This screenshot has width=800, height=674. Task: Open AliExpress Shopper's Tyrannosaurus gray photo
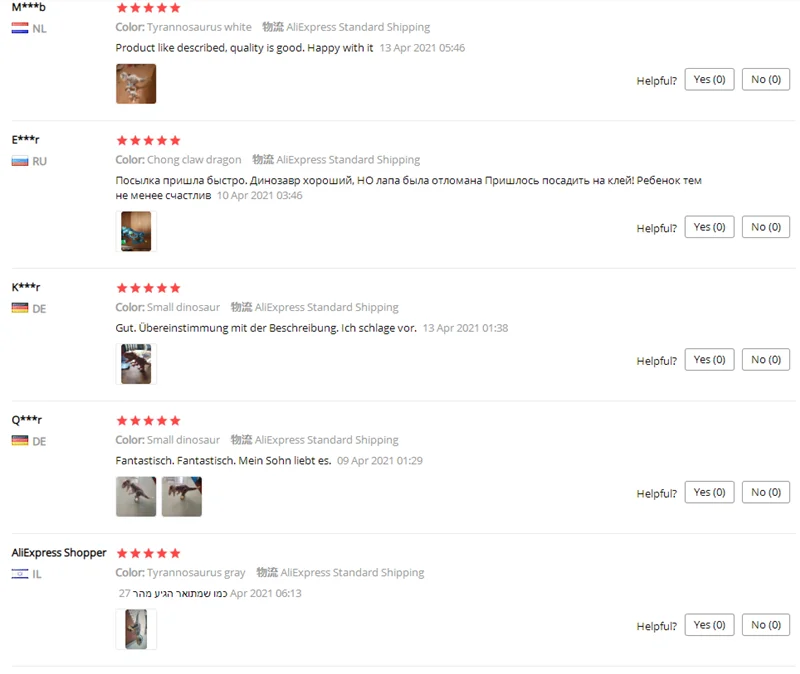coord(136,629)
